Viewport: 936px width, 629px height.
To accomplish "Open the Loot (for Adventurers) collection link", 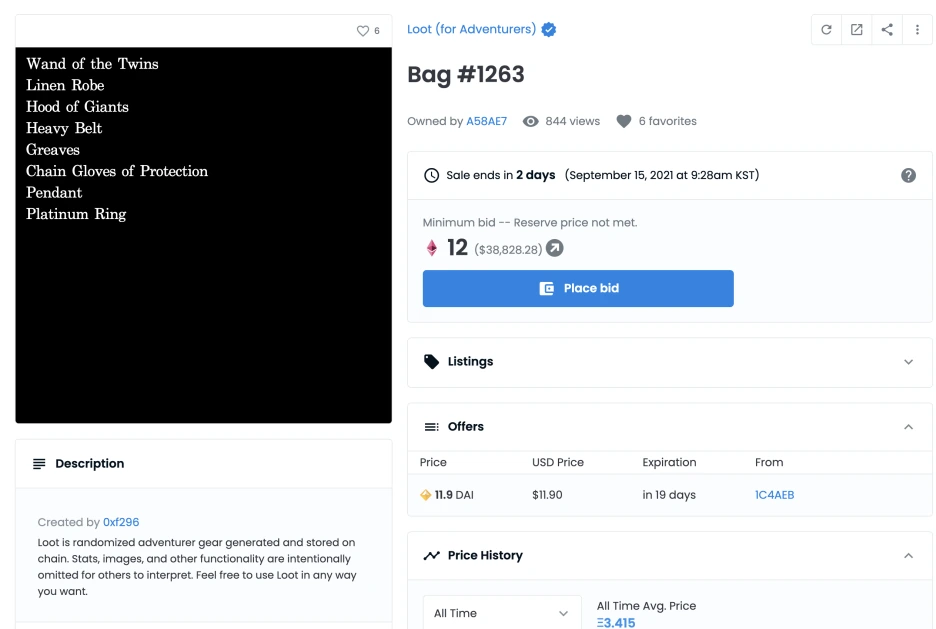I will [x=471, y=29].
